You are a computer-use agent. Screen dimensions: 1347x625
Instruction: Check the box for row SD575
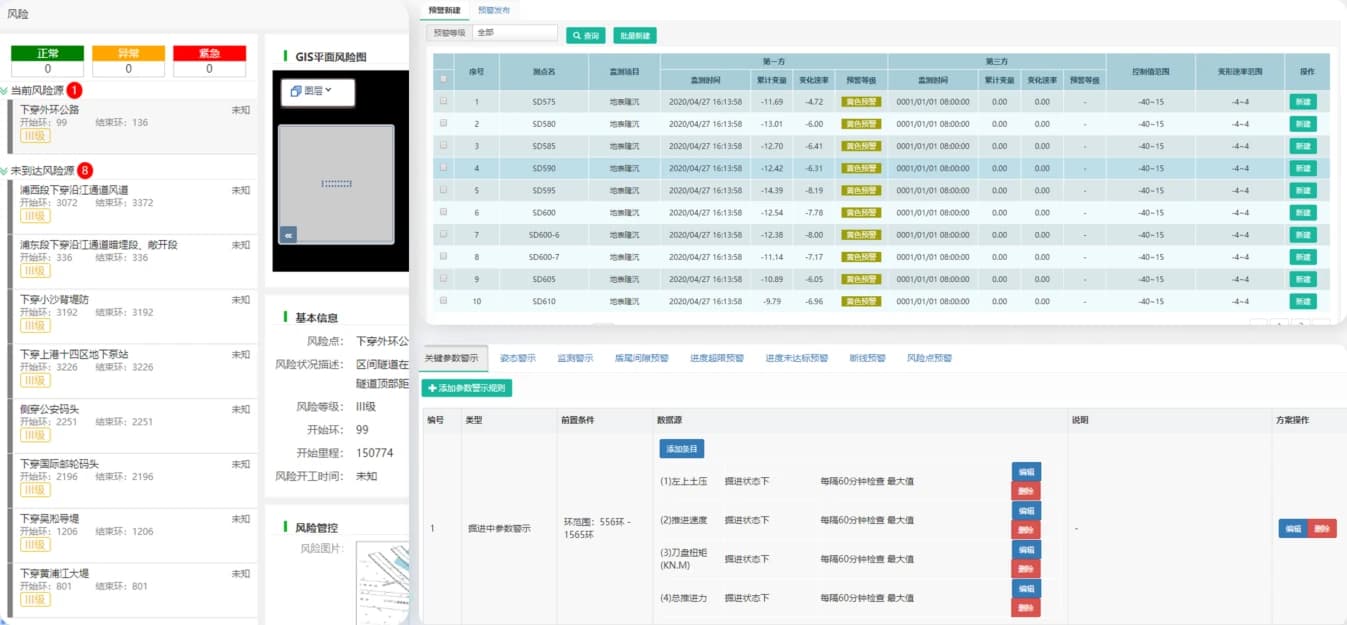443,101
